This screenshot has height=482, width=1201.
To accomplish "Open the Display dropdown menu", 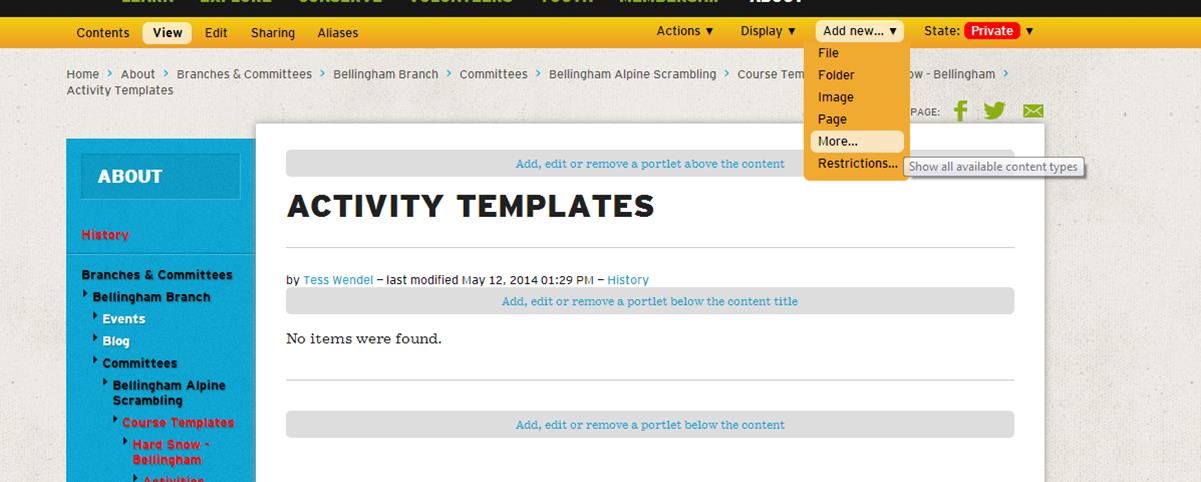I will 768,31.
